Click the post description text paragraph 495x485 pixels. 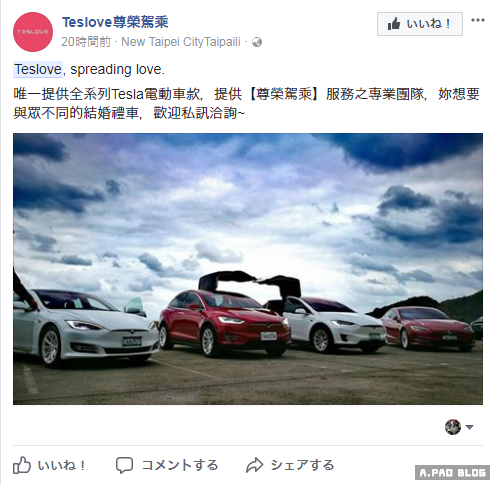pyautogui.click(x=247, y=103)
